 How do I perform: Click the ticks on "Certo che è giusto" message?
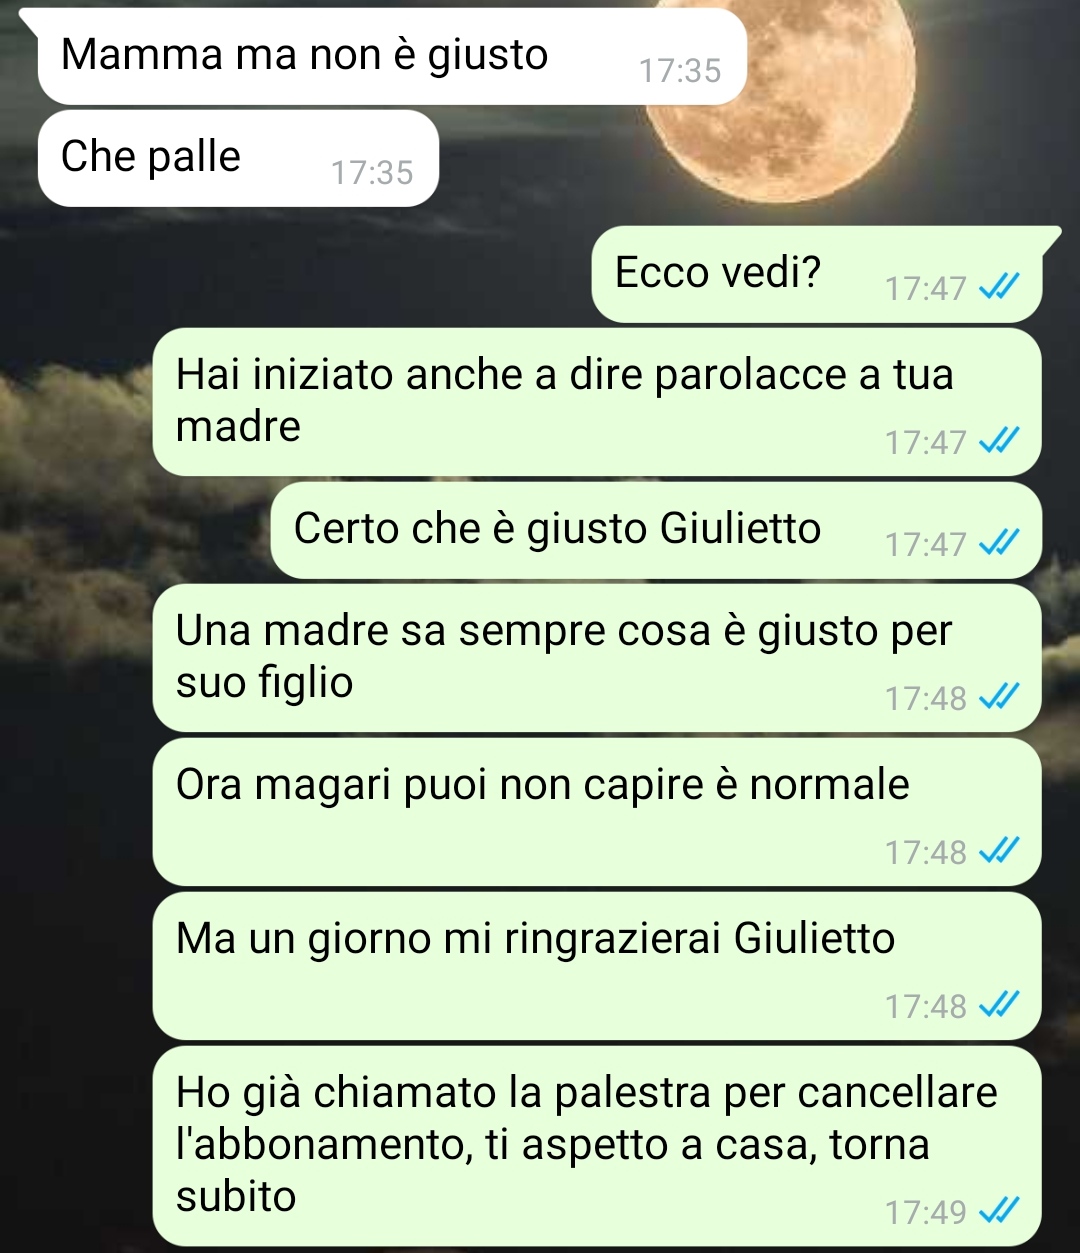click(x=999, y=544)
